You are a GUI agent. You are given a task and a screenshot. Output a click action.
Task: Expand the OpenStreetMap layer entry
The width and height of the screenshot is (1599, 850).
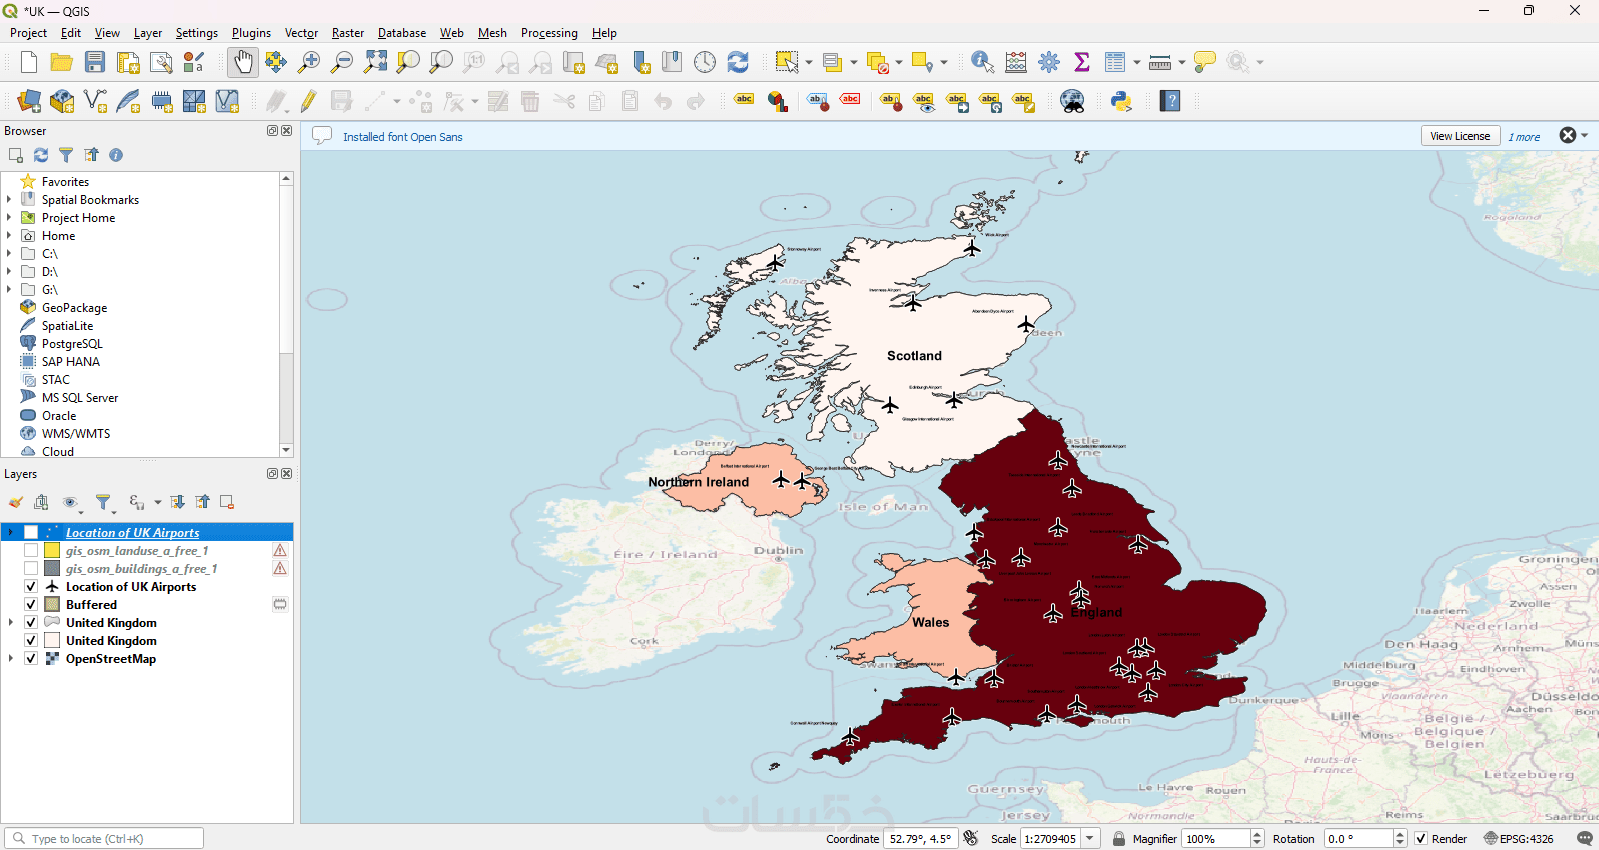[x=10, y=659]
